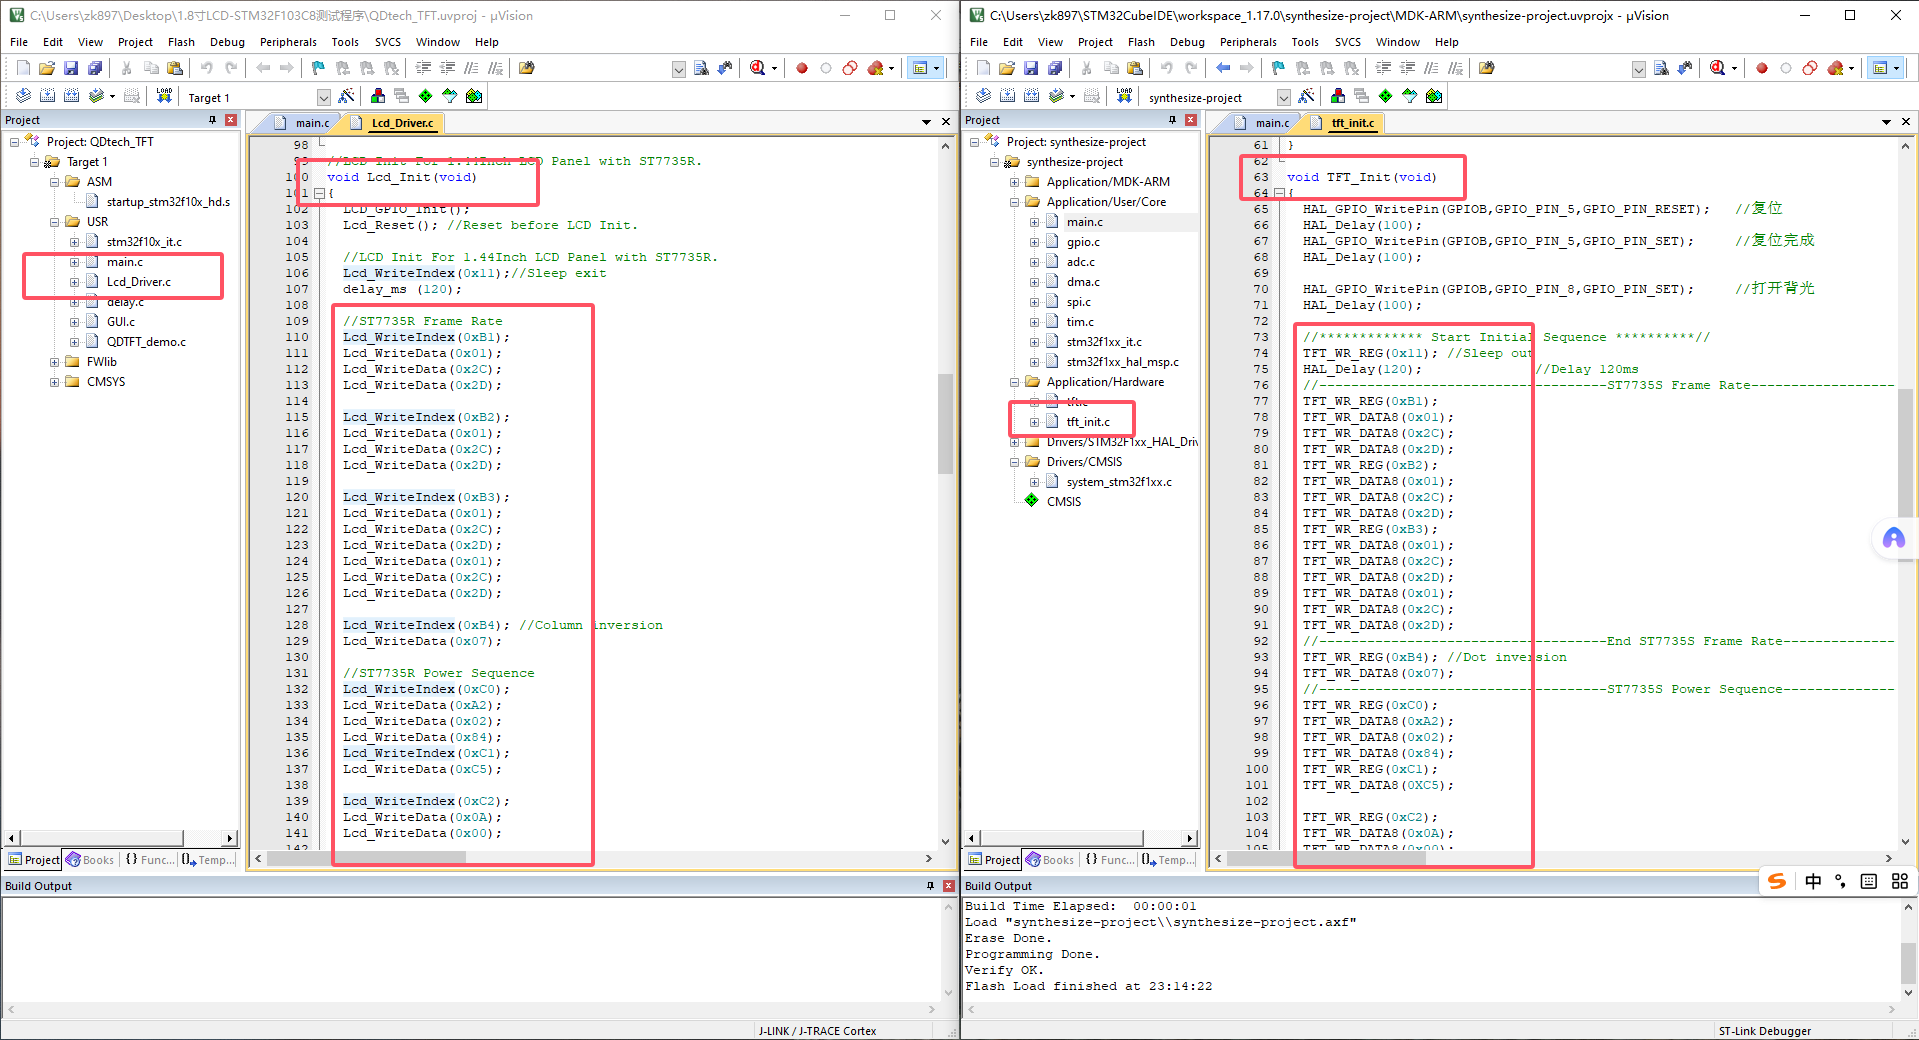The image size is (1919, 1040).
Task: Open Debug menu in synthesize-project window
Action: 1187,42
